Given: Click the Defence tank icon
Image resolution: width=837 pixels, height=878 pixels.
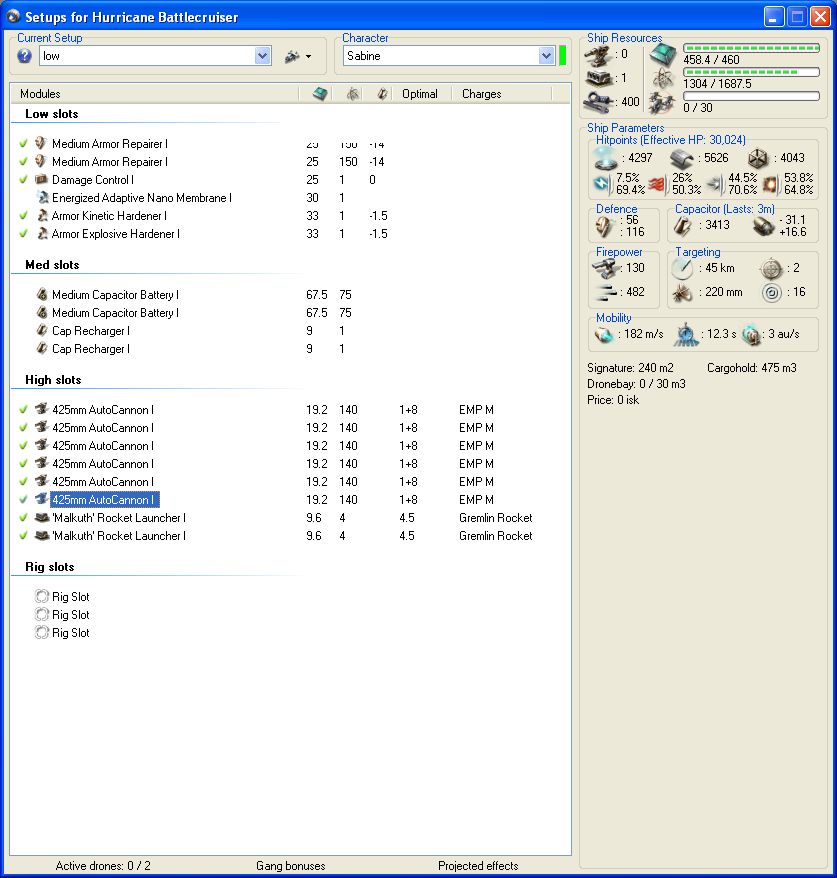Looking at the screenshot, I should click(x=605, y=226).
